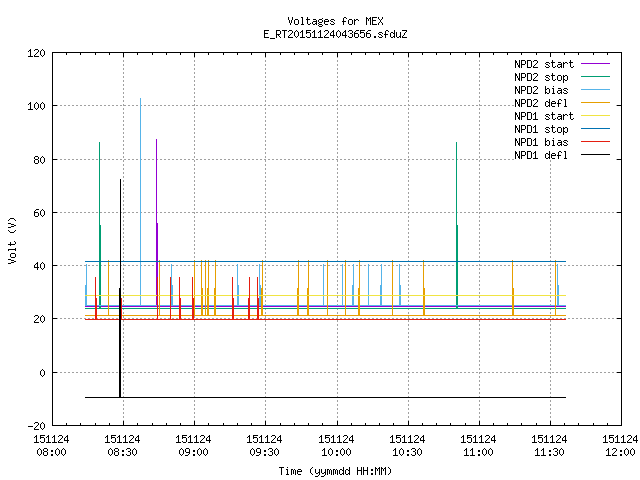Click the green NPD2 stop legend line

pos(595,77)
